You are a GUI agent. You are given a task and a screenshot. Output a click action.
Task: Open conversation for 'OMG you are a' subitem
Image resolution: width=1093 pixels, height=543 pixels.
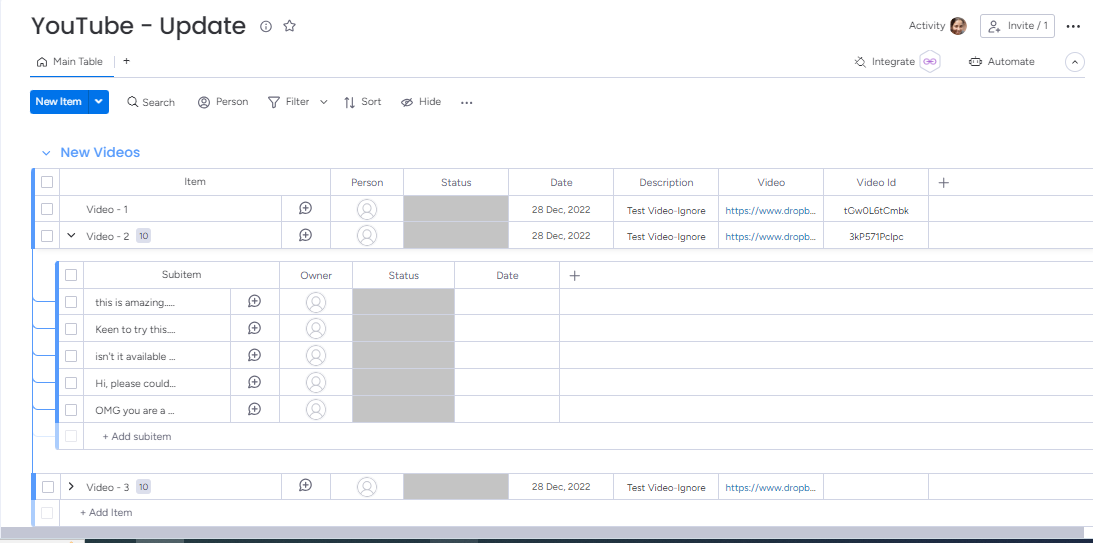pyautogui.click(x=254, y=409)
